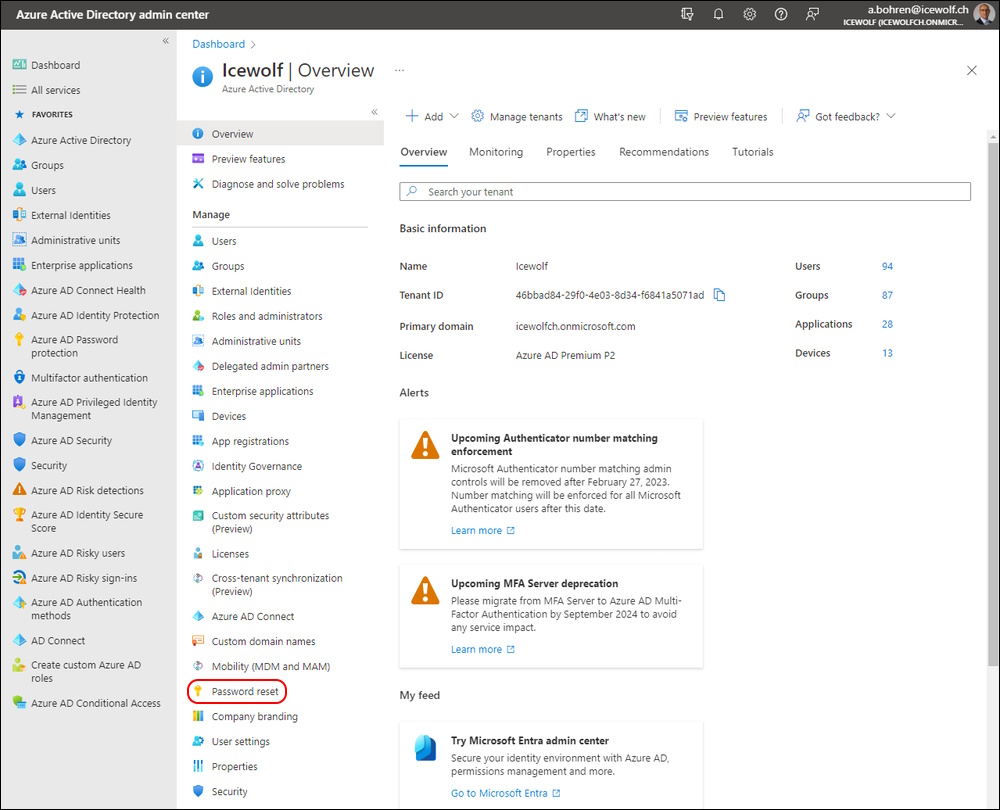Switch to the Monitoring tab
This screenshot has height=810, width=1000.
[496, 152]
